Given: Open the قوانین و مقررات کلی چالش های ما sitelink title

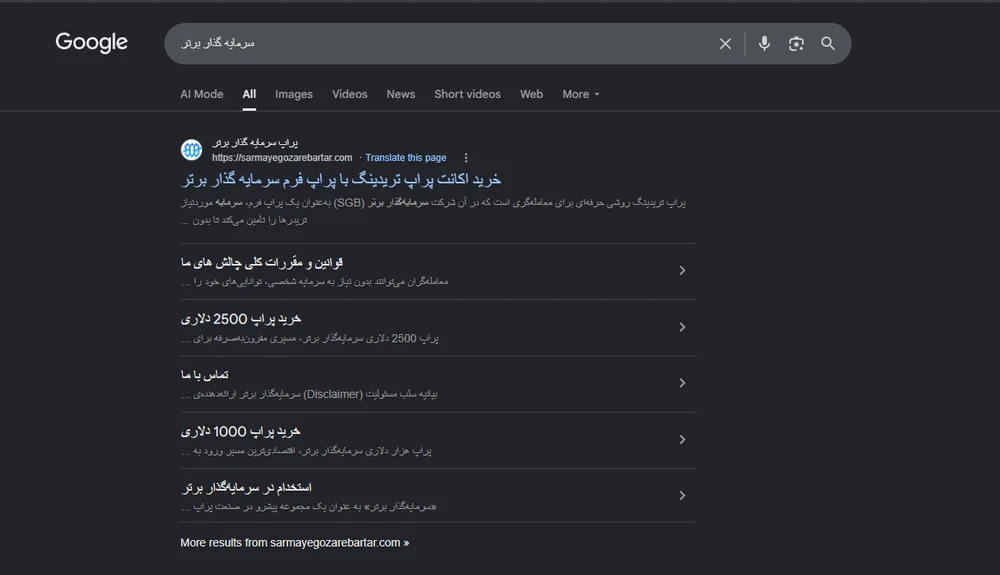Looking at the screenshot, I should 262,262.
